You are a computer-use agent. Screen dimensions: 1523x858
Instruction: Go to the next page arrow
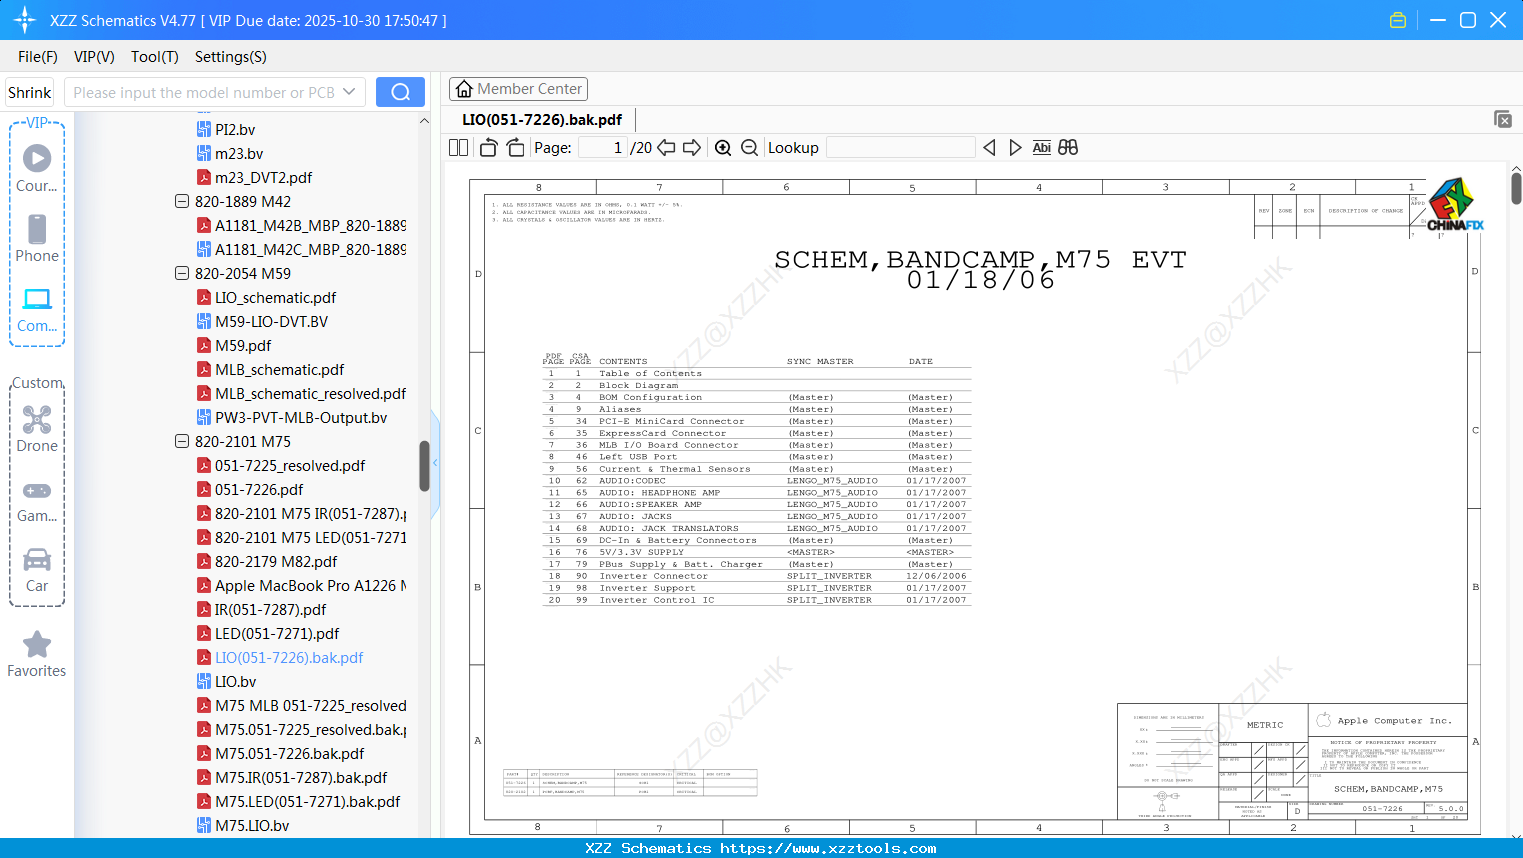[x=692, y=148]
